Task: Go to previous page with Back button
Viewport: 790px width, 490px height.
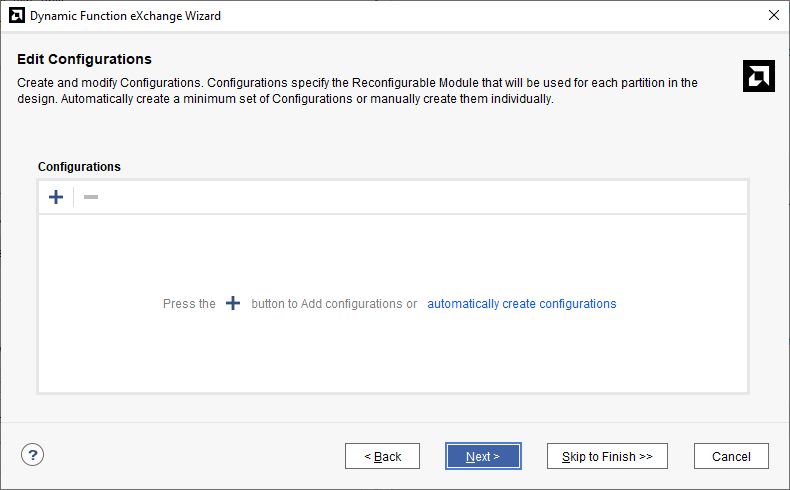Action: point(382,456)
